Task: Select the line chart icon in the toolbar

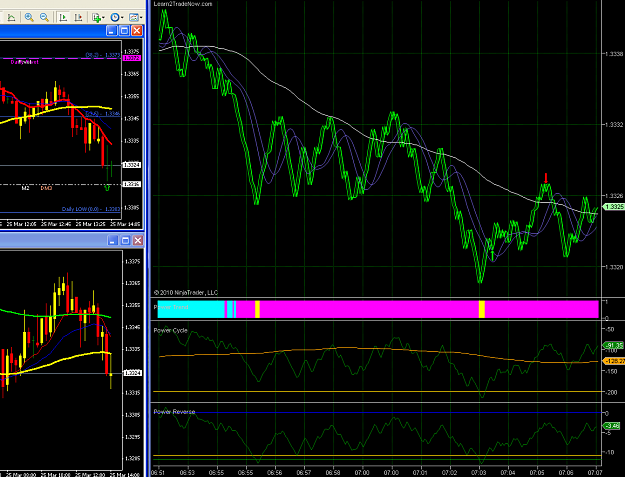Action: tap(11, 17)
